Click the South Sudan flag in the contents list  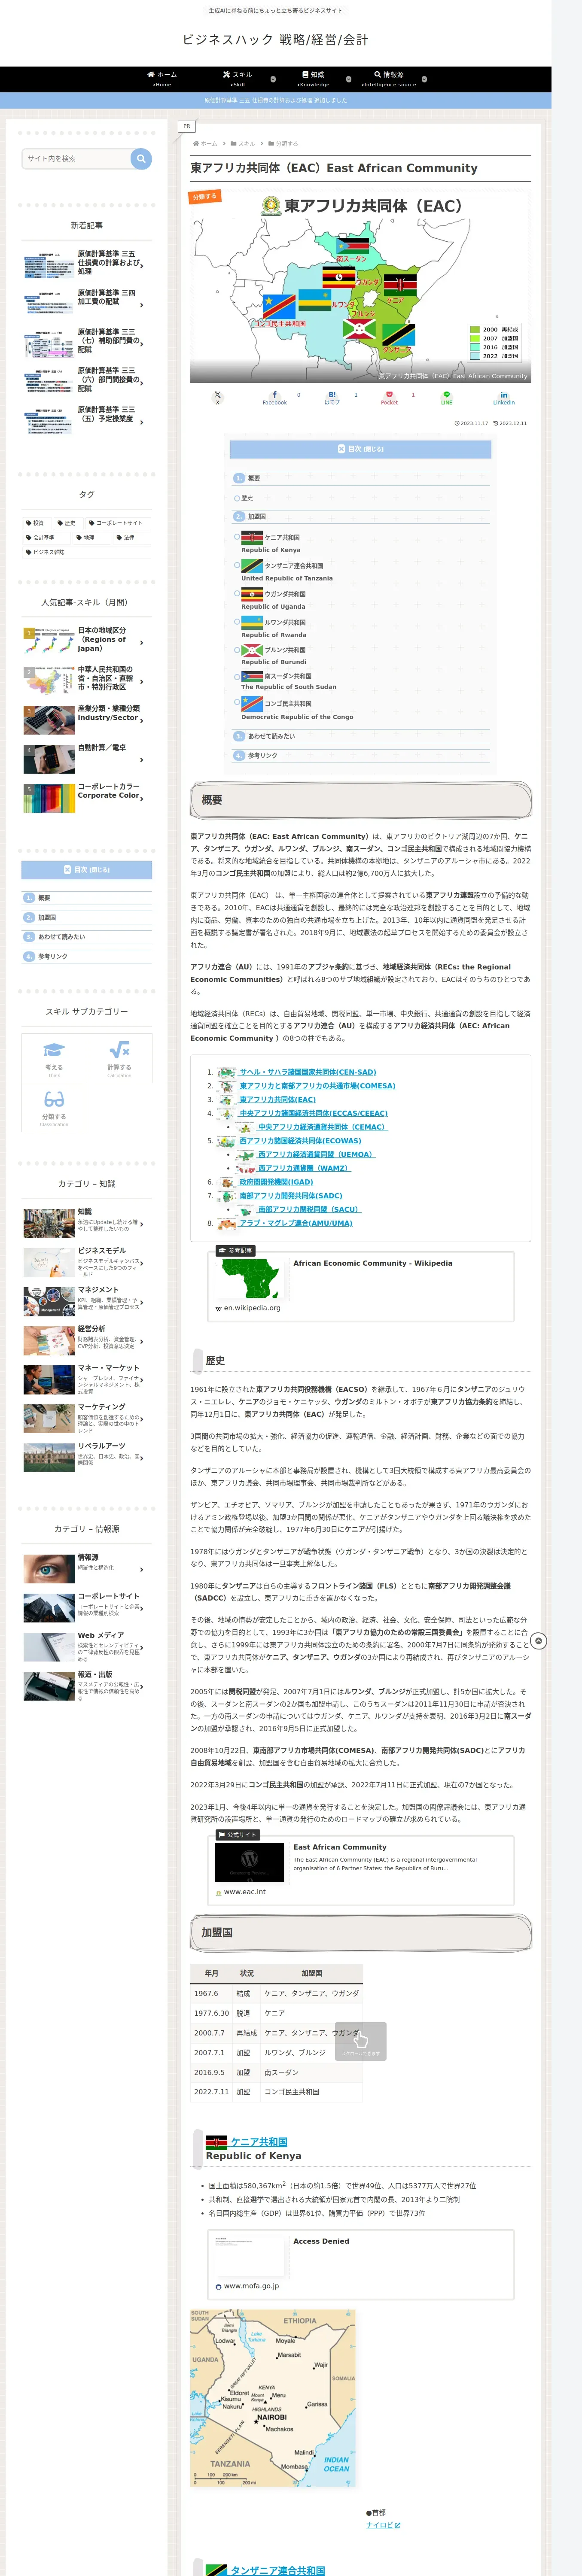[x=252, y=676]
